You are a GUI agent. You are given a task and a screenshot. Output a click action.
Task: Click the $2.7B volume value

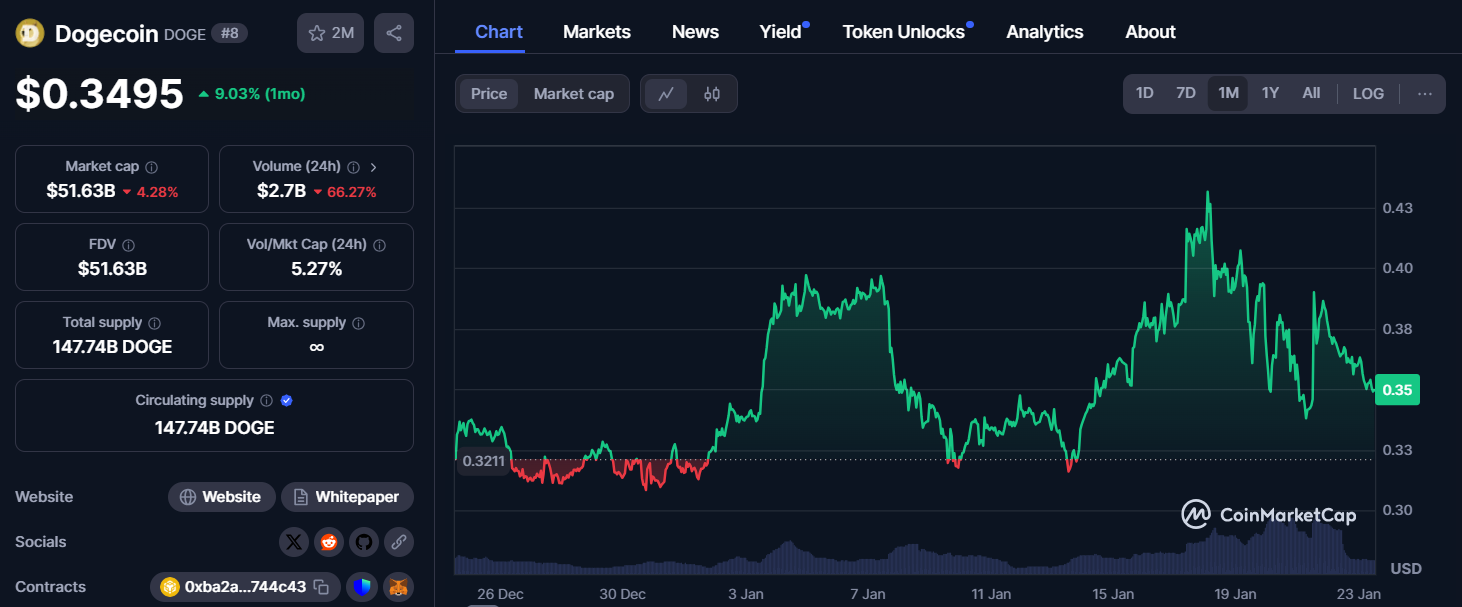pyautogui.click(x=281, y=191)
